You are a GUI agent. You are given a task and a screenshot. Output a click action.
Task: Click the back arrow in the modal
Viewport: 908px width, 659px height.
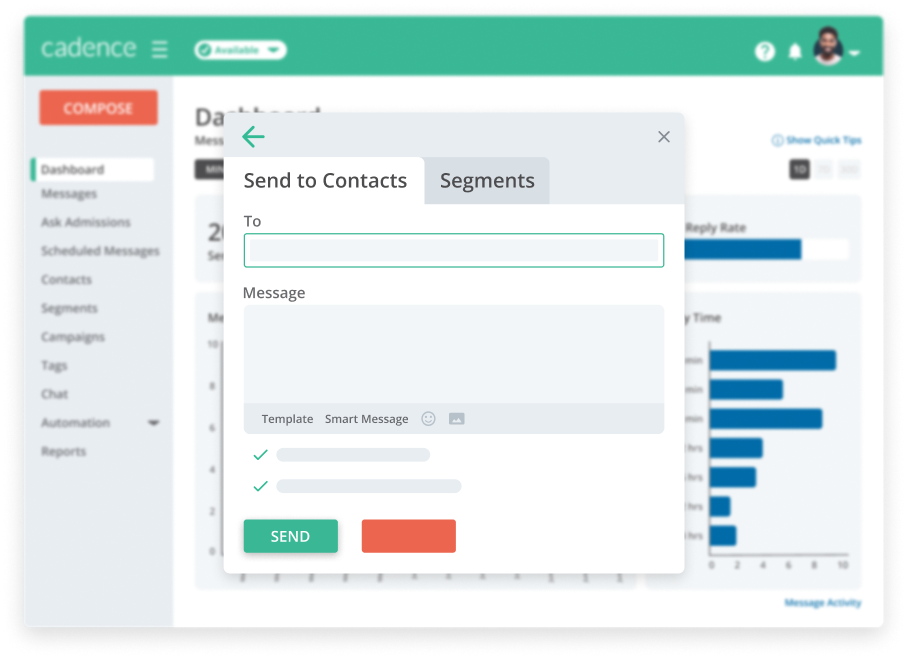[253, 136]
